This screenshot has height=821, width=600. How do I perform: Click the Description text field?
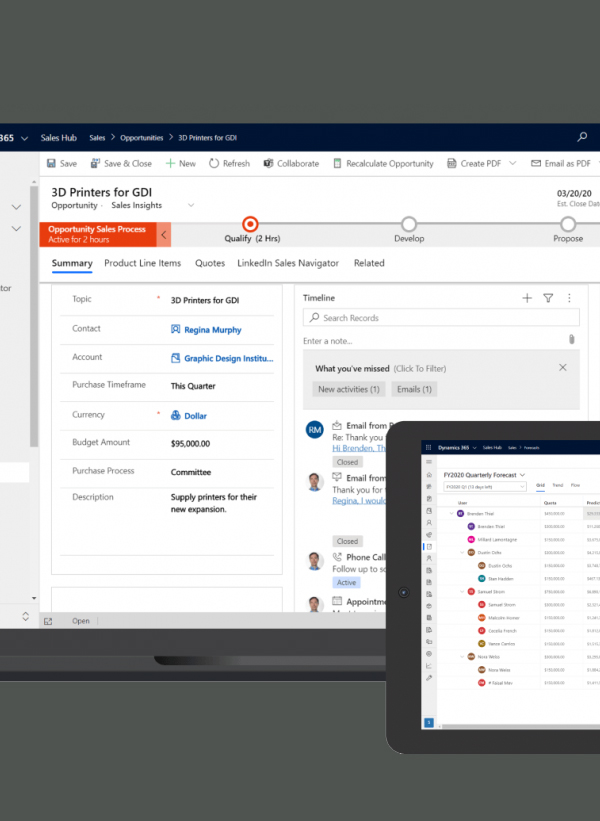214,503
